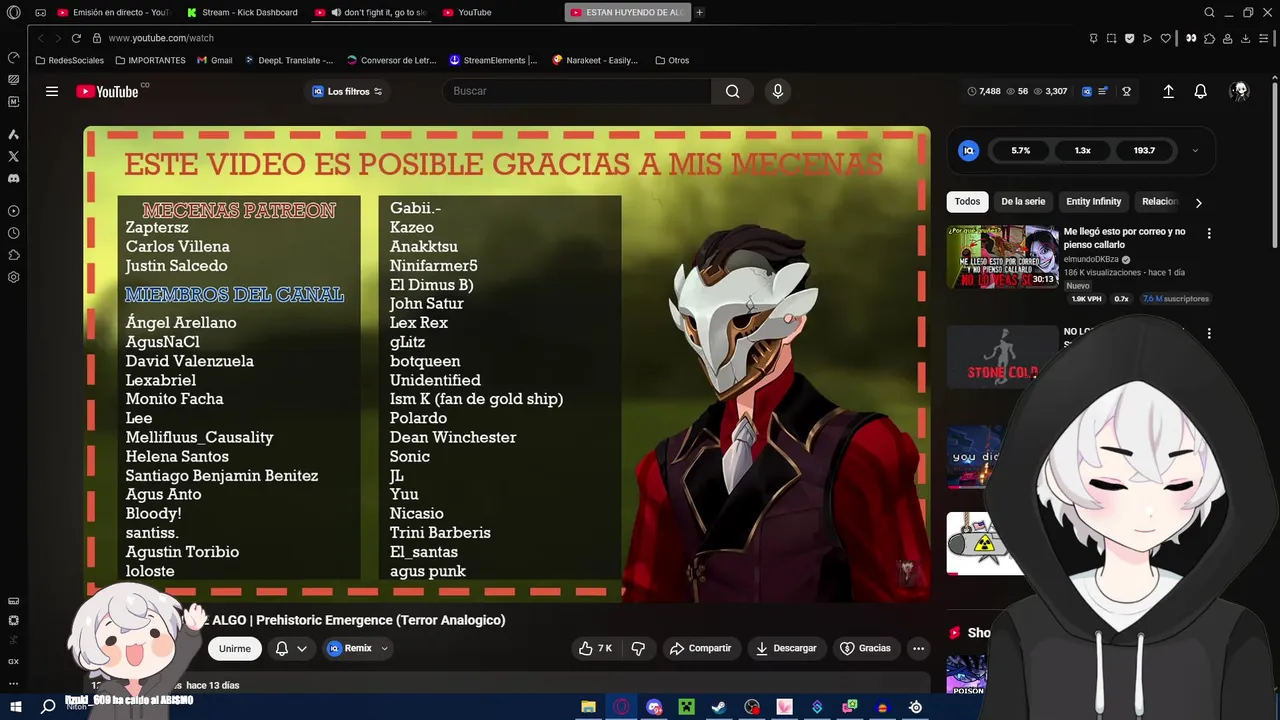Select the 'De la serie' chip
Viewport: 1280px width, 720px height.
tap(1023, 201)
